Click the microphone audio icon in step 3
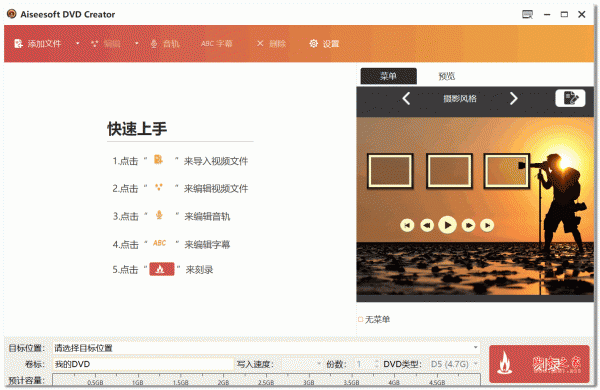 point(159,215)
